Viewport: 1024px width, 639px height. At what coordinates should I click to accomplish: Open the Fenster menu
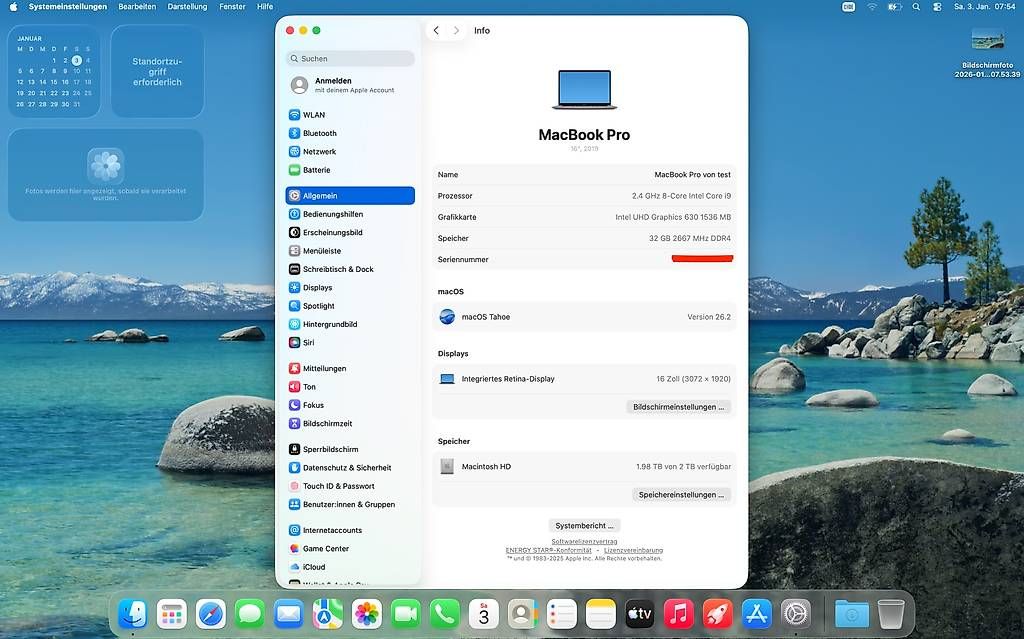232,7
